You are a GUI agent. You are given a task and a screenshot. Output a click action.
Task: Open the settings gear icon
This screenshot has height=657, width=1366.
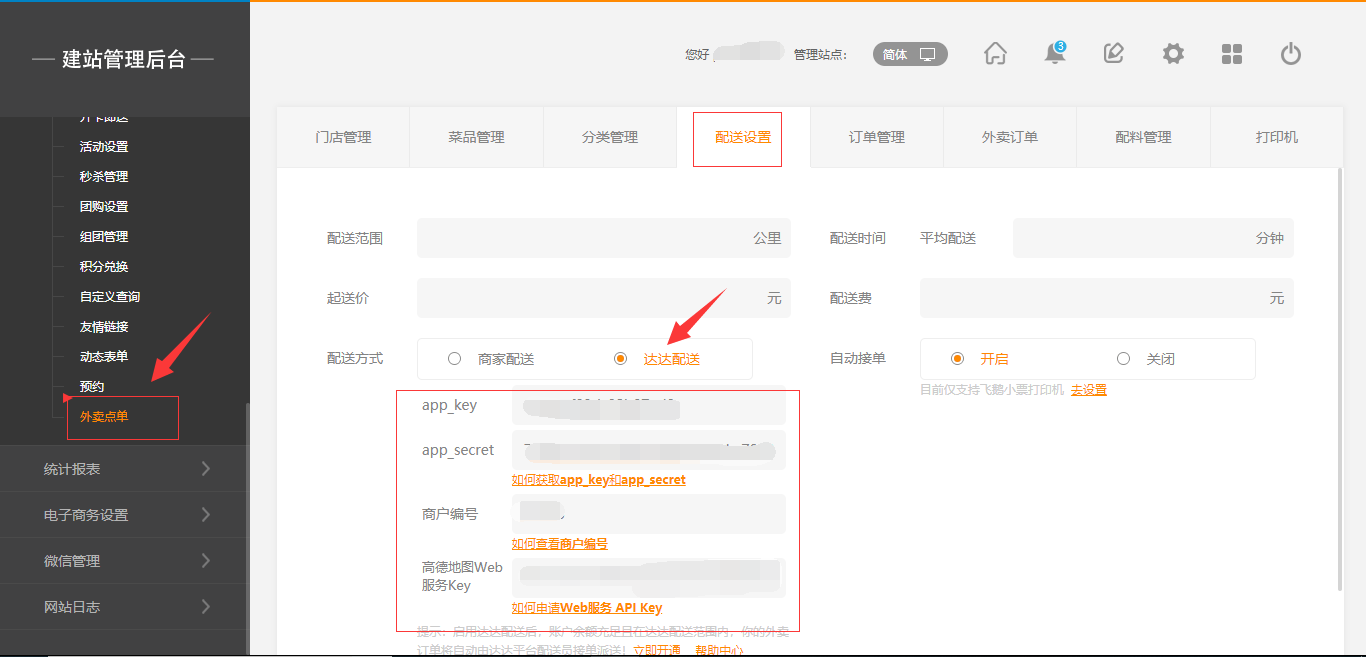coord(1173,54)
